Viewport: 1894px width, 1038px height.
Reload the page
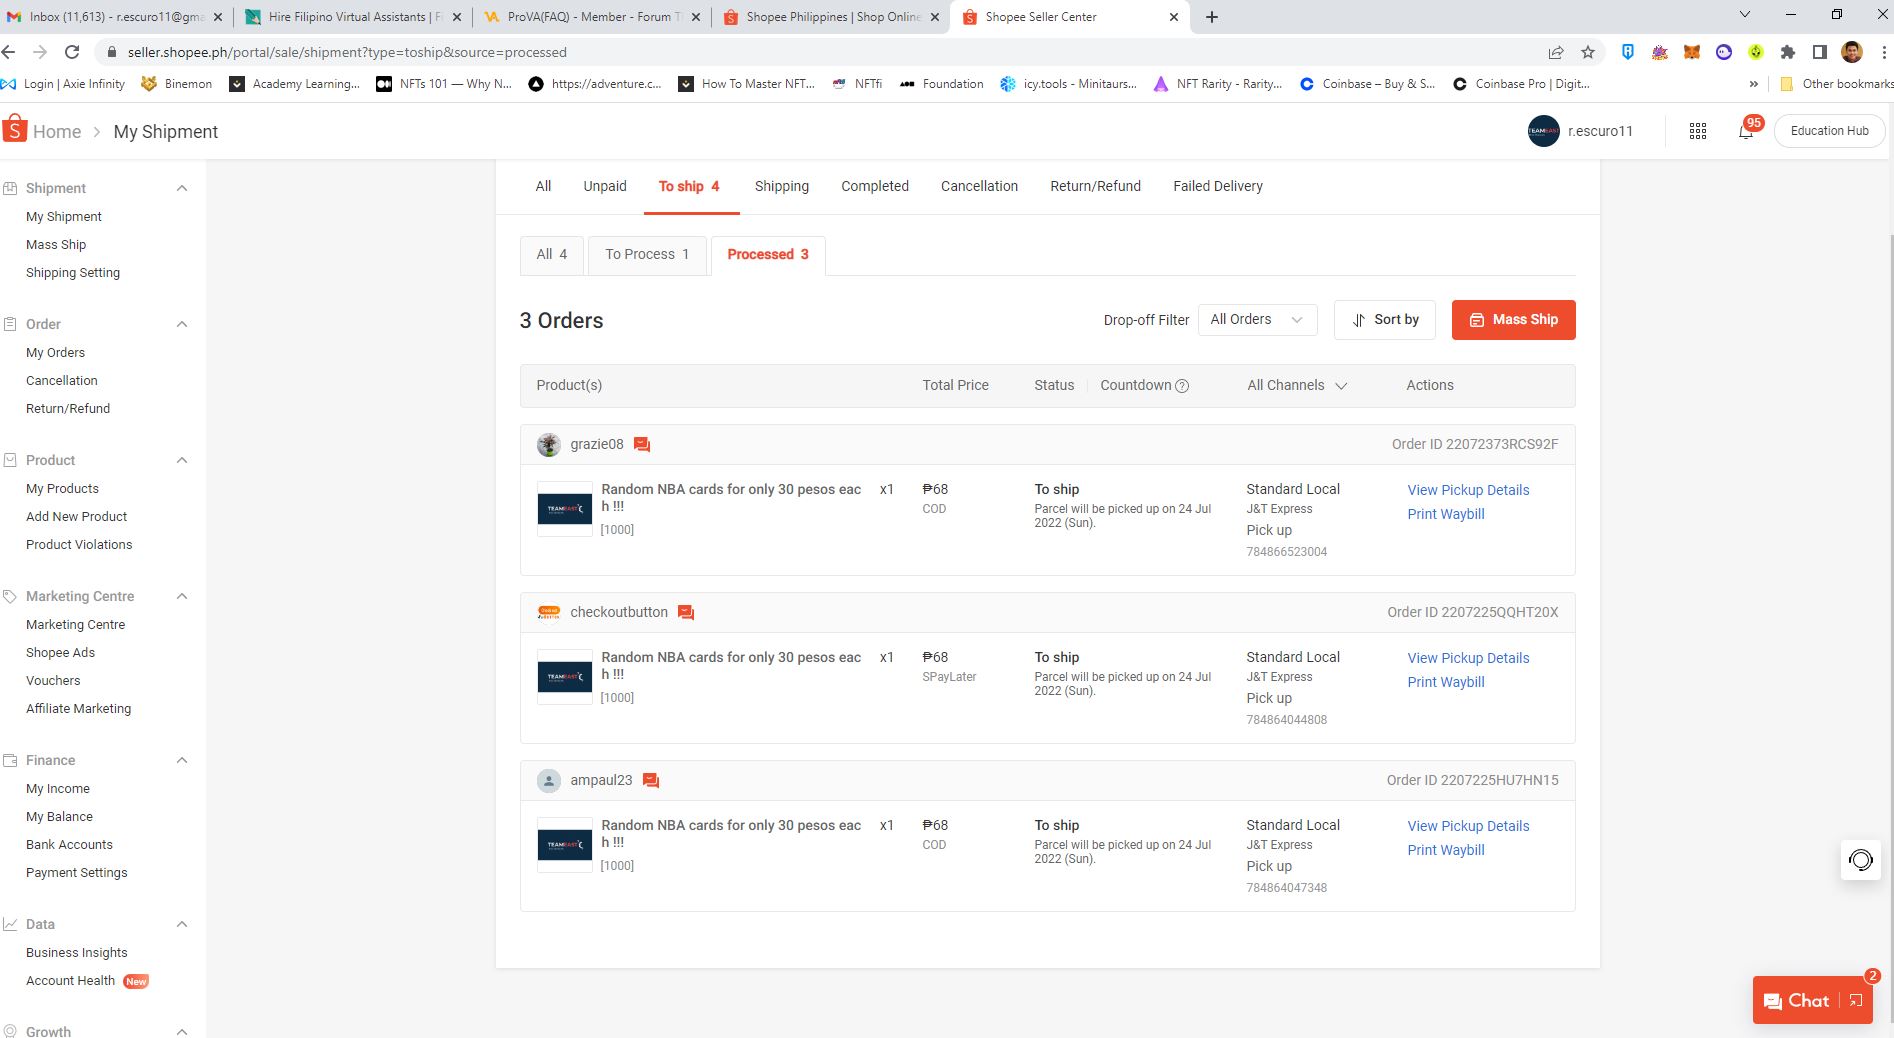tap(72, 52)
